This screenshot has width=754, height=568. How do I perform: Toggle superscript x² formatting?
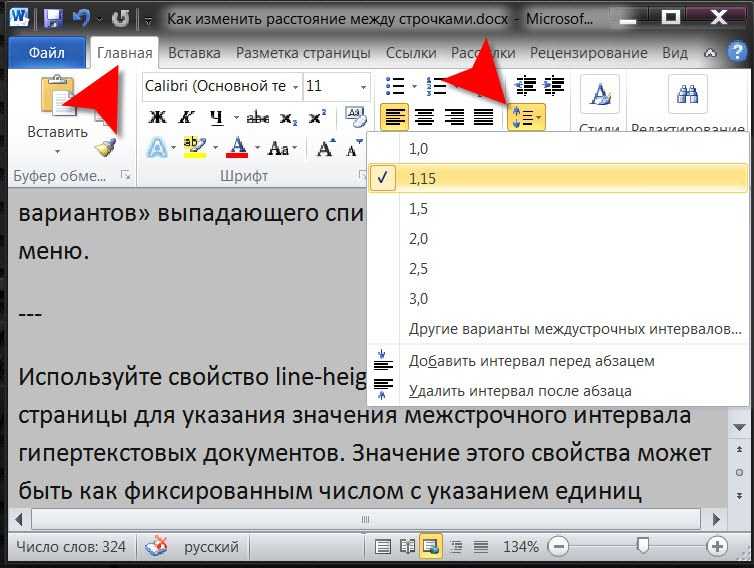317,117
